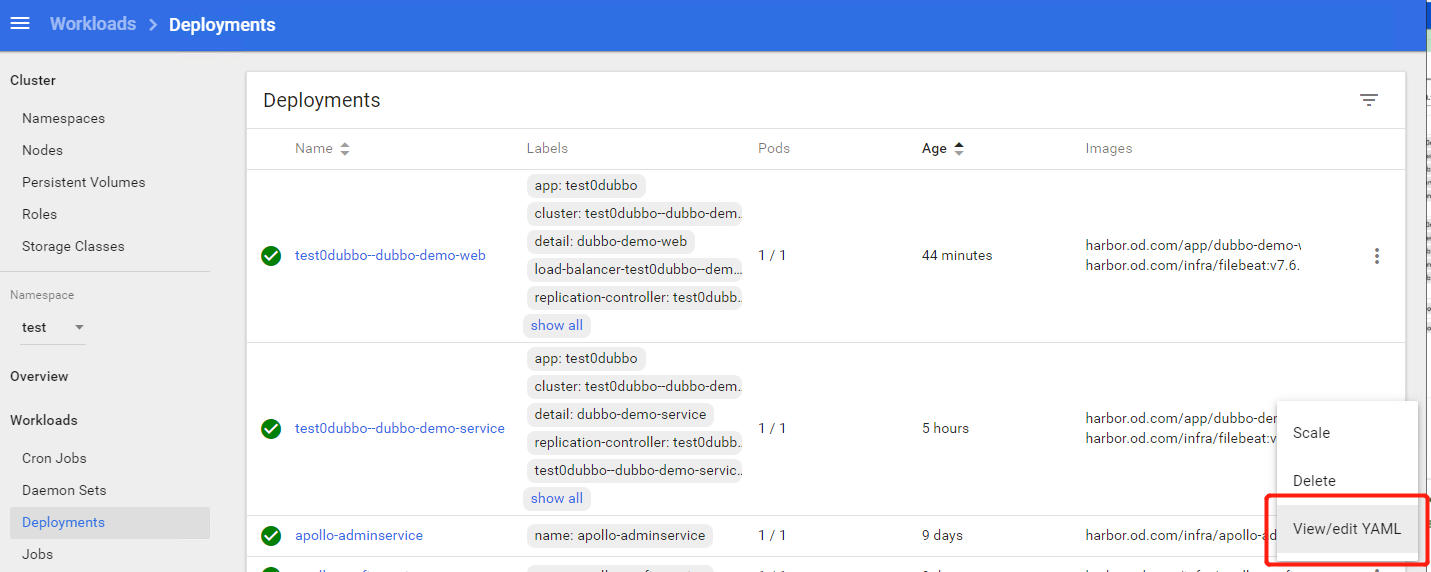Go to Workloads in the breadcrumb

click(93, 24)
